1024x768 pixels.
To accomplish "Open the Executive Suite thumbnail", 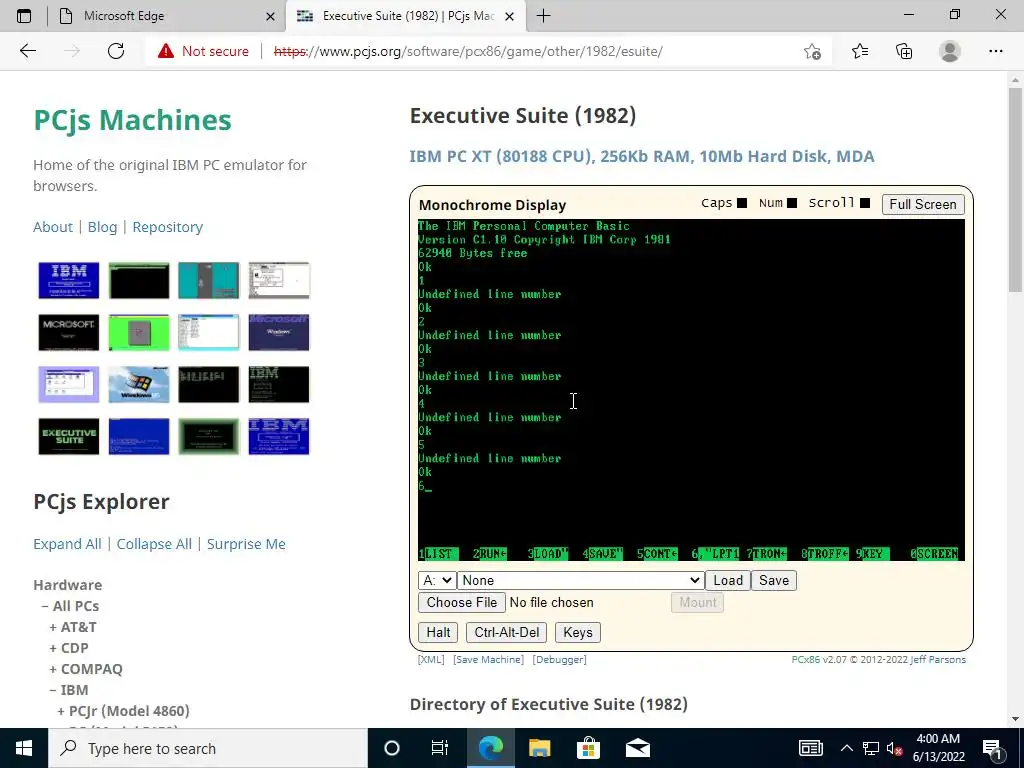I will pyautogui.click(x=69, y=436).
